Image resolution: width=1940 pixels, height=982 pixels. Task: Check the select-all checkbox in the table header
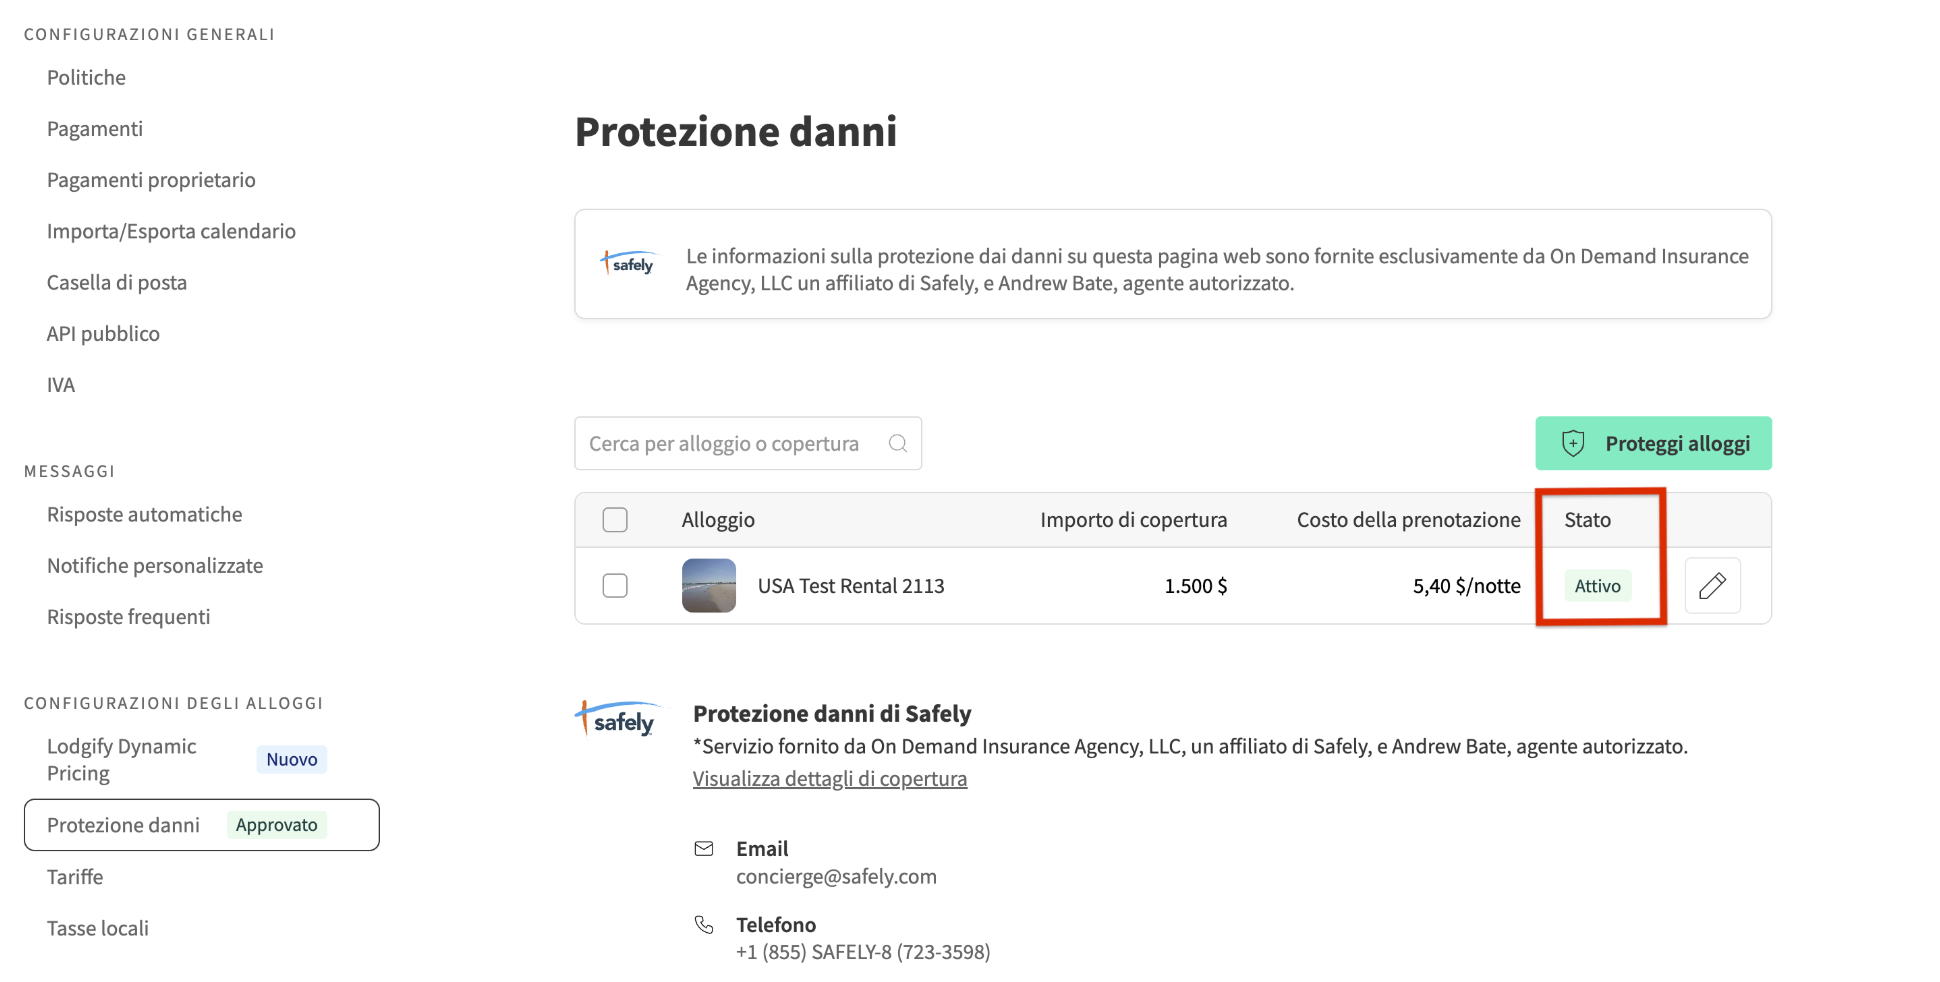coord(615,519)
